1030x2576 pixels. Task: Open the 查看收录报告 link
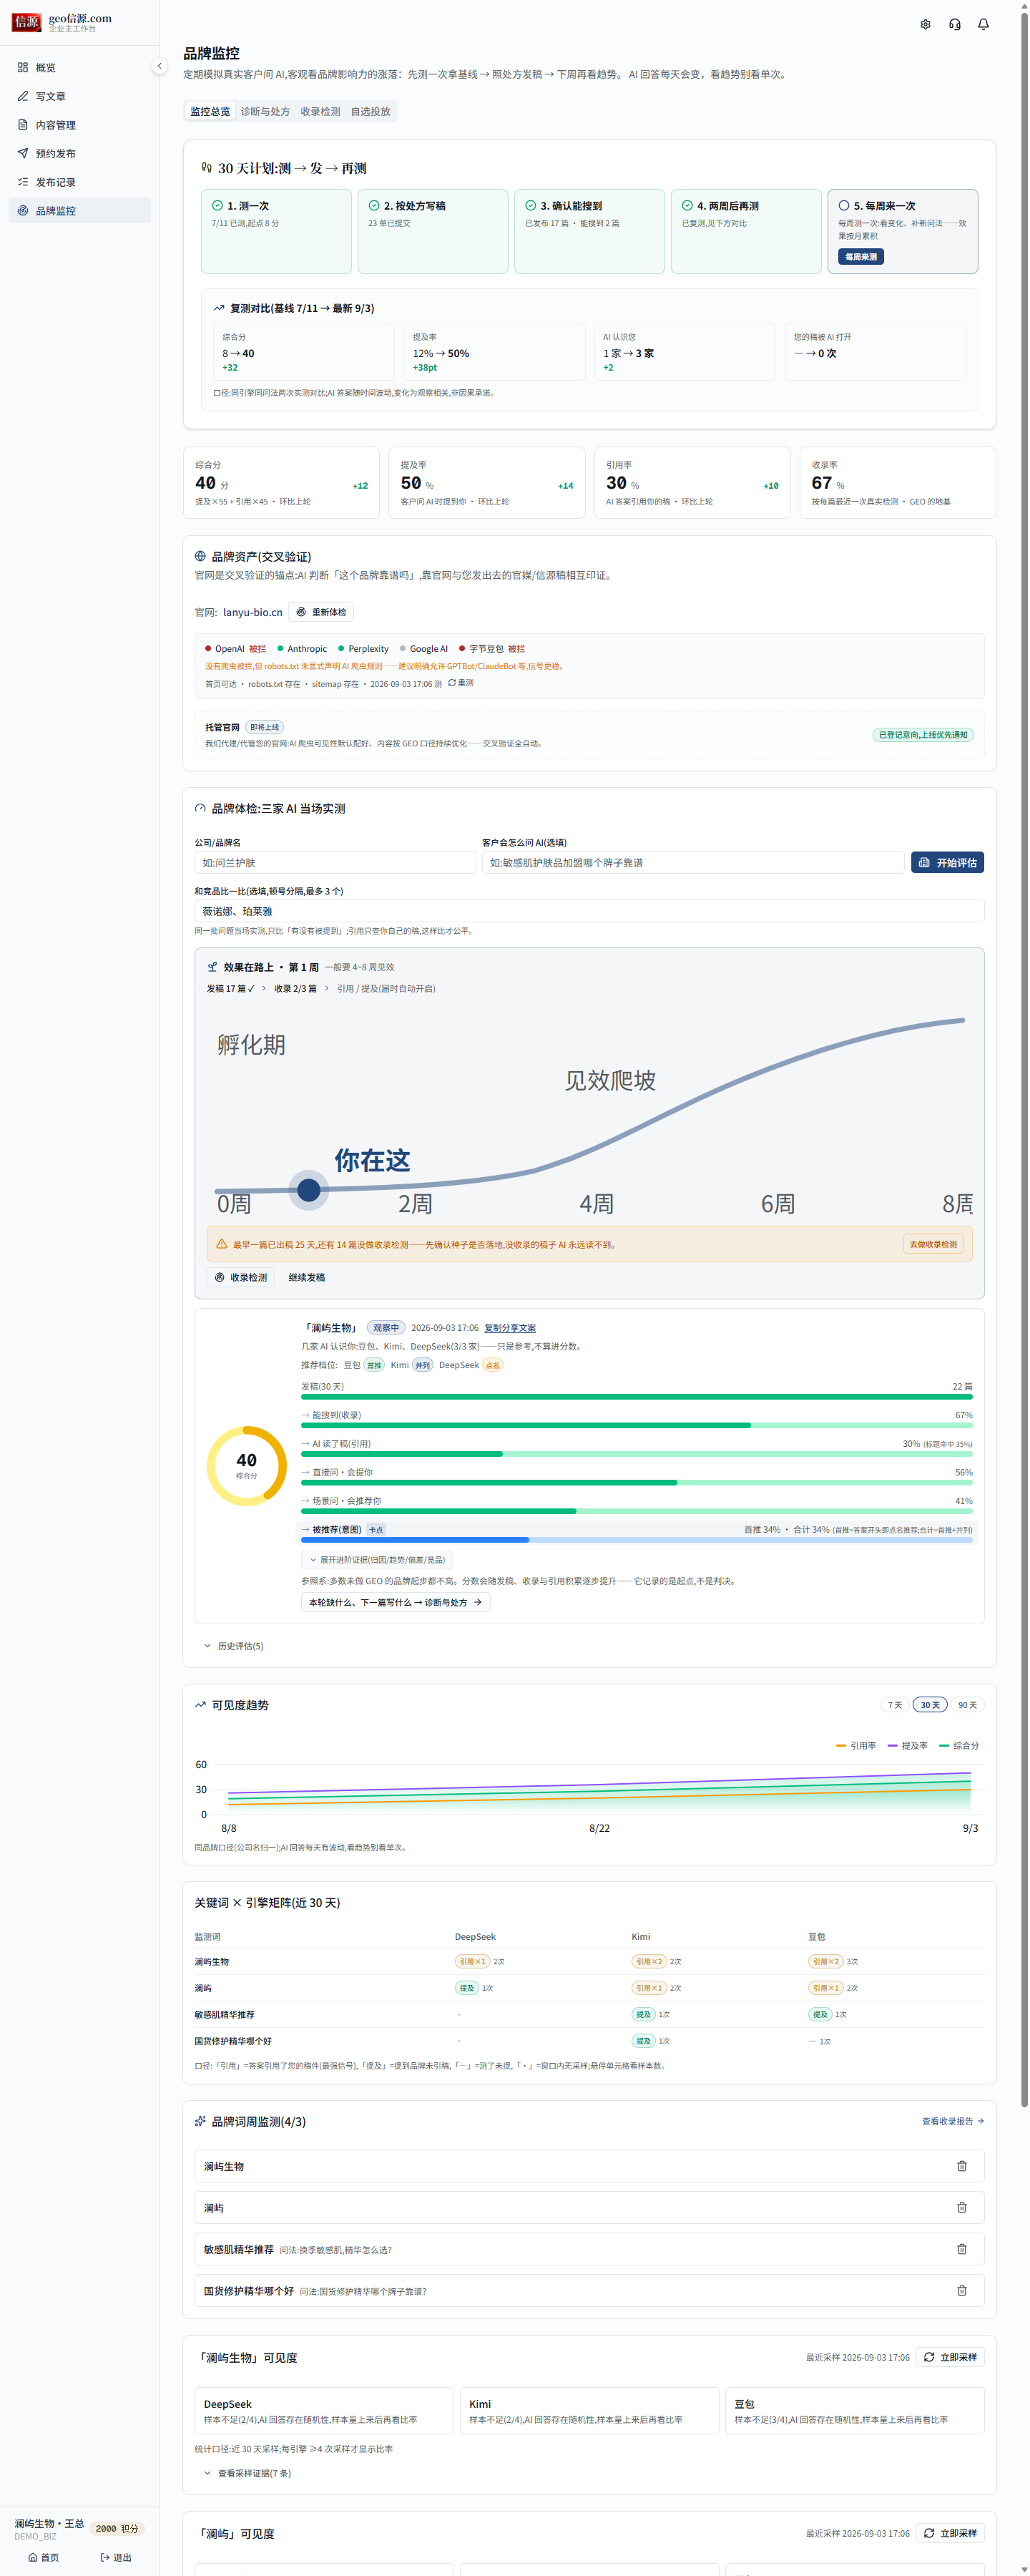(x=952, y=2121)
